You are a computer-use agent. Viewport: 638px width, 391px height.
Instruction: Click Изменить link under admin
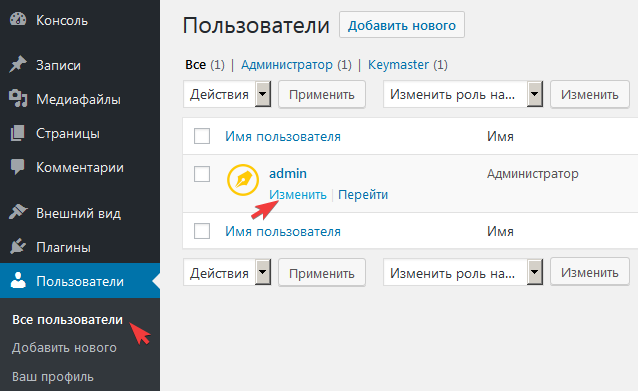pos(298,194)
